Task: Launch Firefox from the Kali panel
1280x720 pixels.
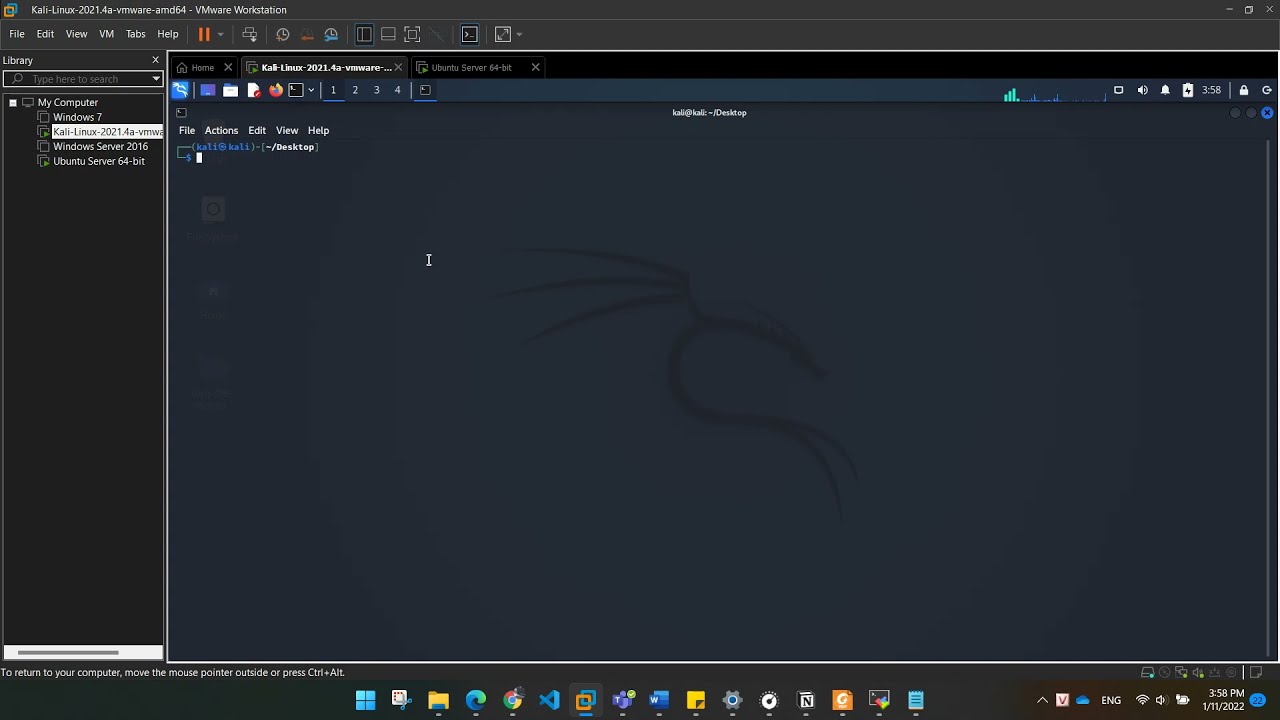Action: coord(276,90)
